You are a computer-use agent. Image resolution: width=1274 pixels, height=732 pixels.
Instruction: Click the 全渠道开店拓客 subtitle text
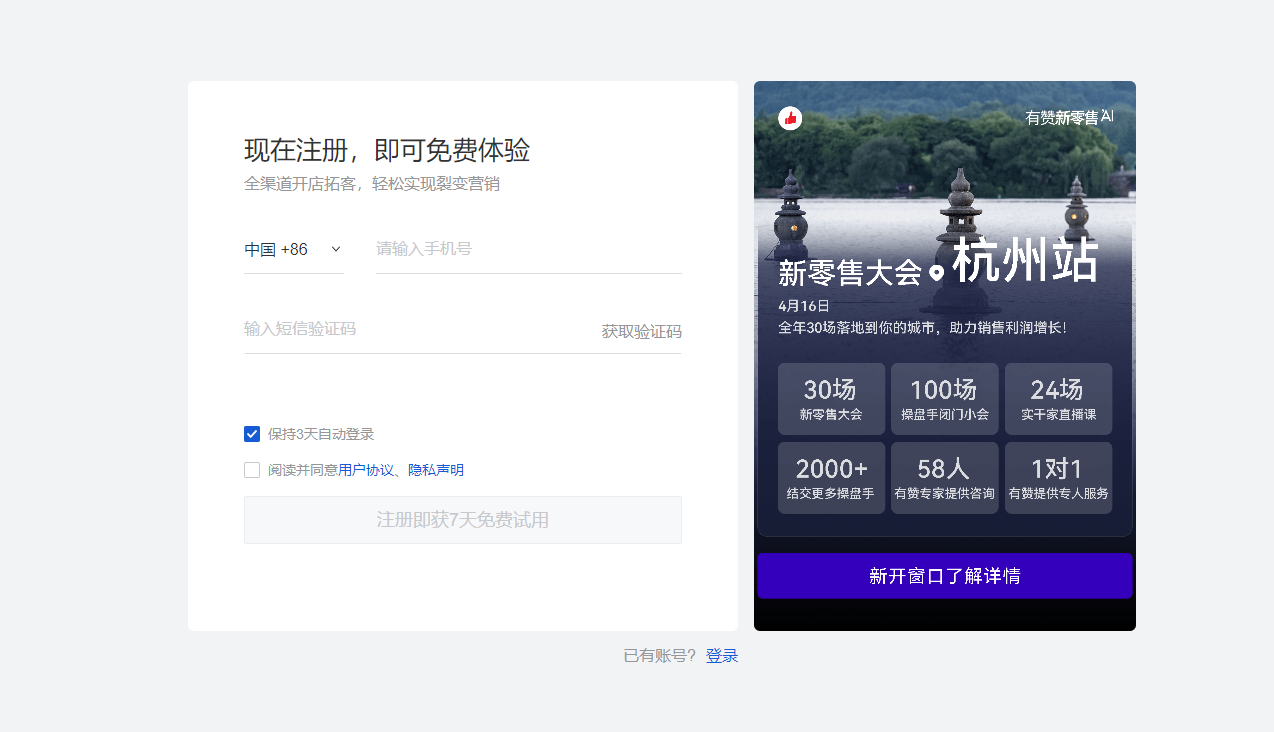pyautogui.click(x=372, y=184)
